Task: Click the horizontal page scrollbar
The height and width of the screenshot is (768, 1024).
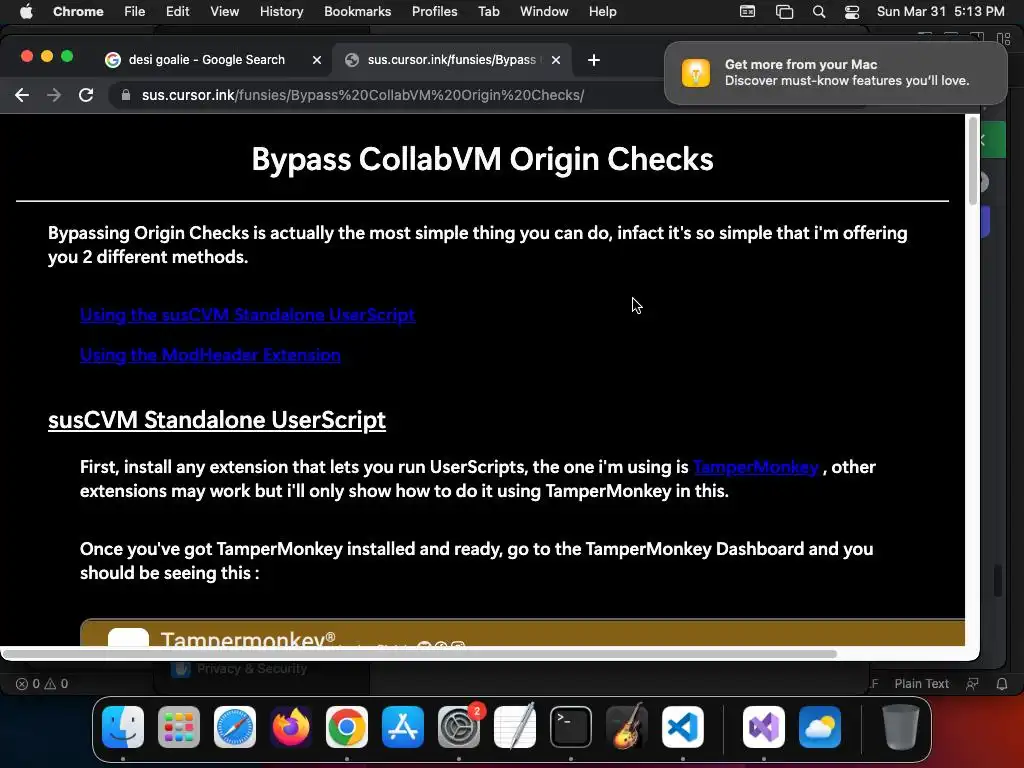Action: click(419, 654)
